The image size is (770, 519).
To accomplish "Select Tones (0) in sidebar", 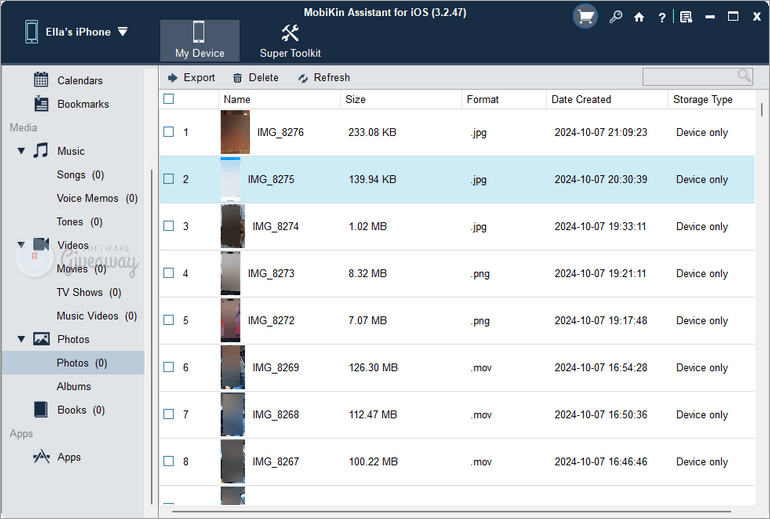I will coord(80,222).
